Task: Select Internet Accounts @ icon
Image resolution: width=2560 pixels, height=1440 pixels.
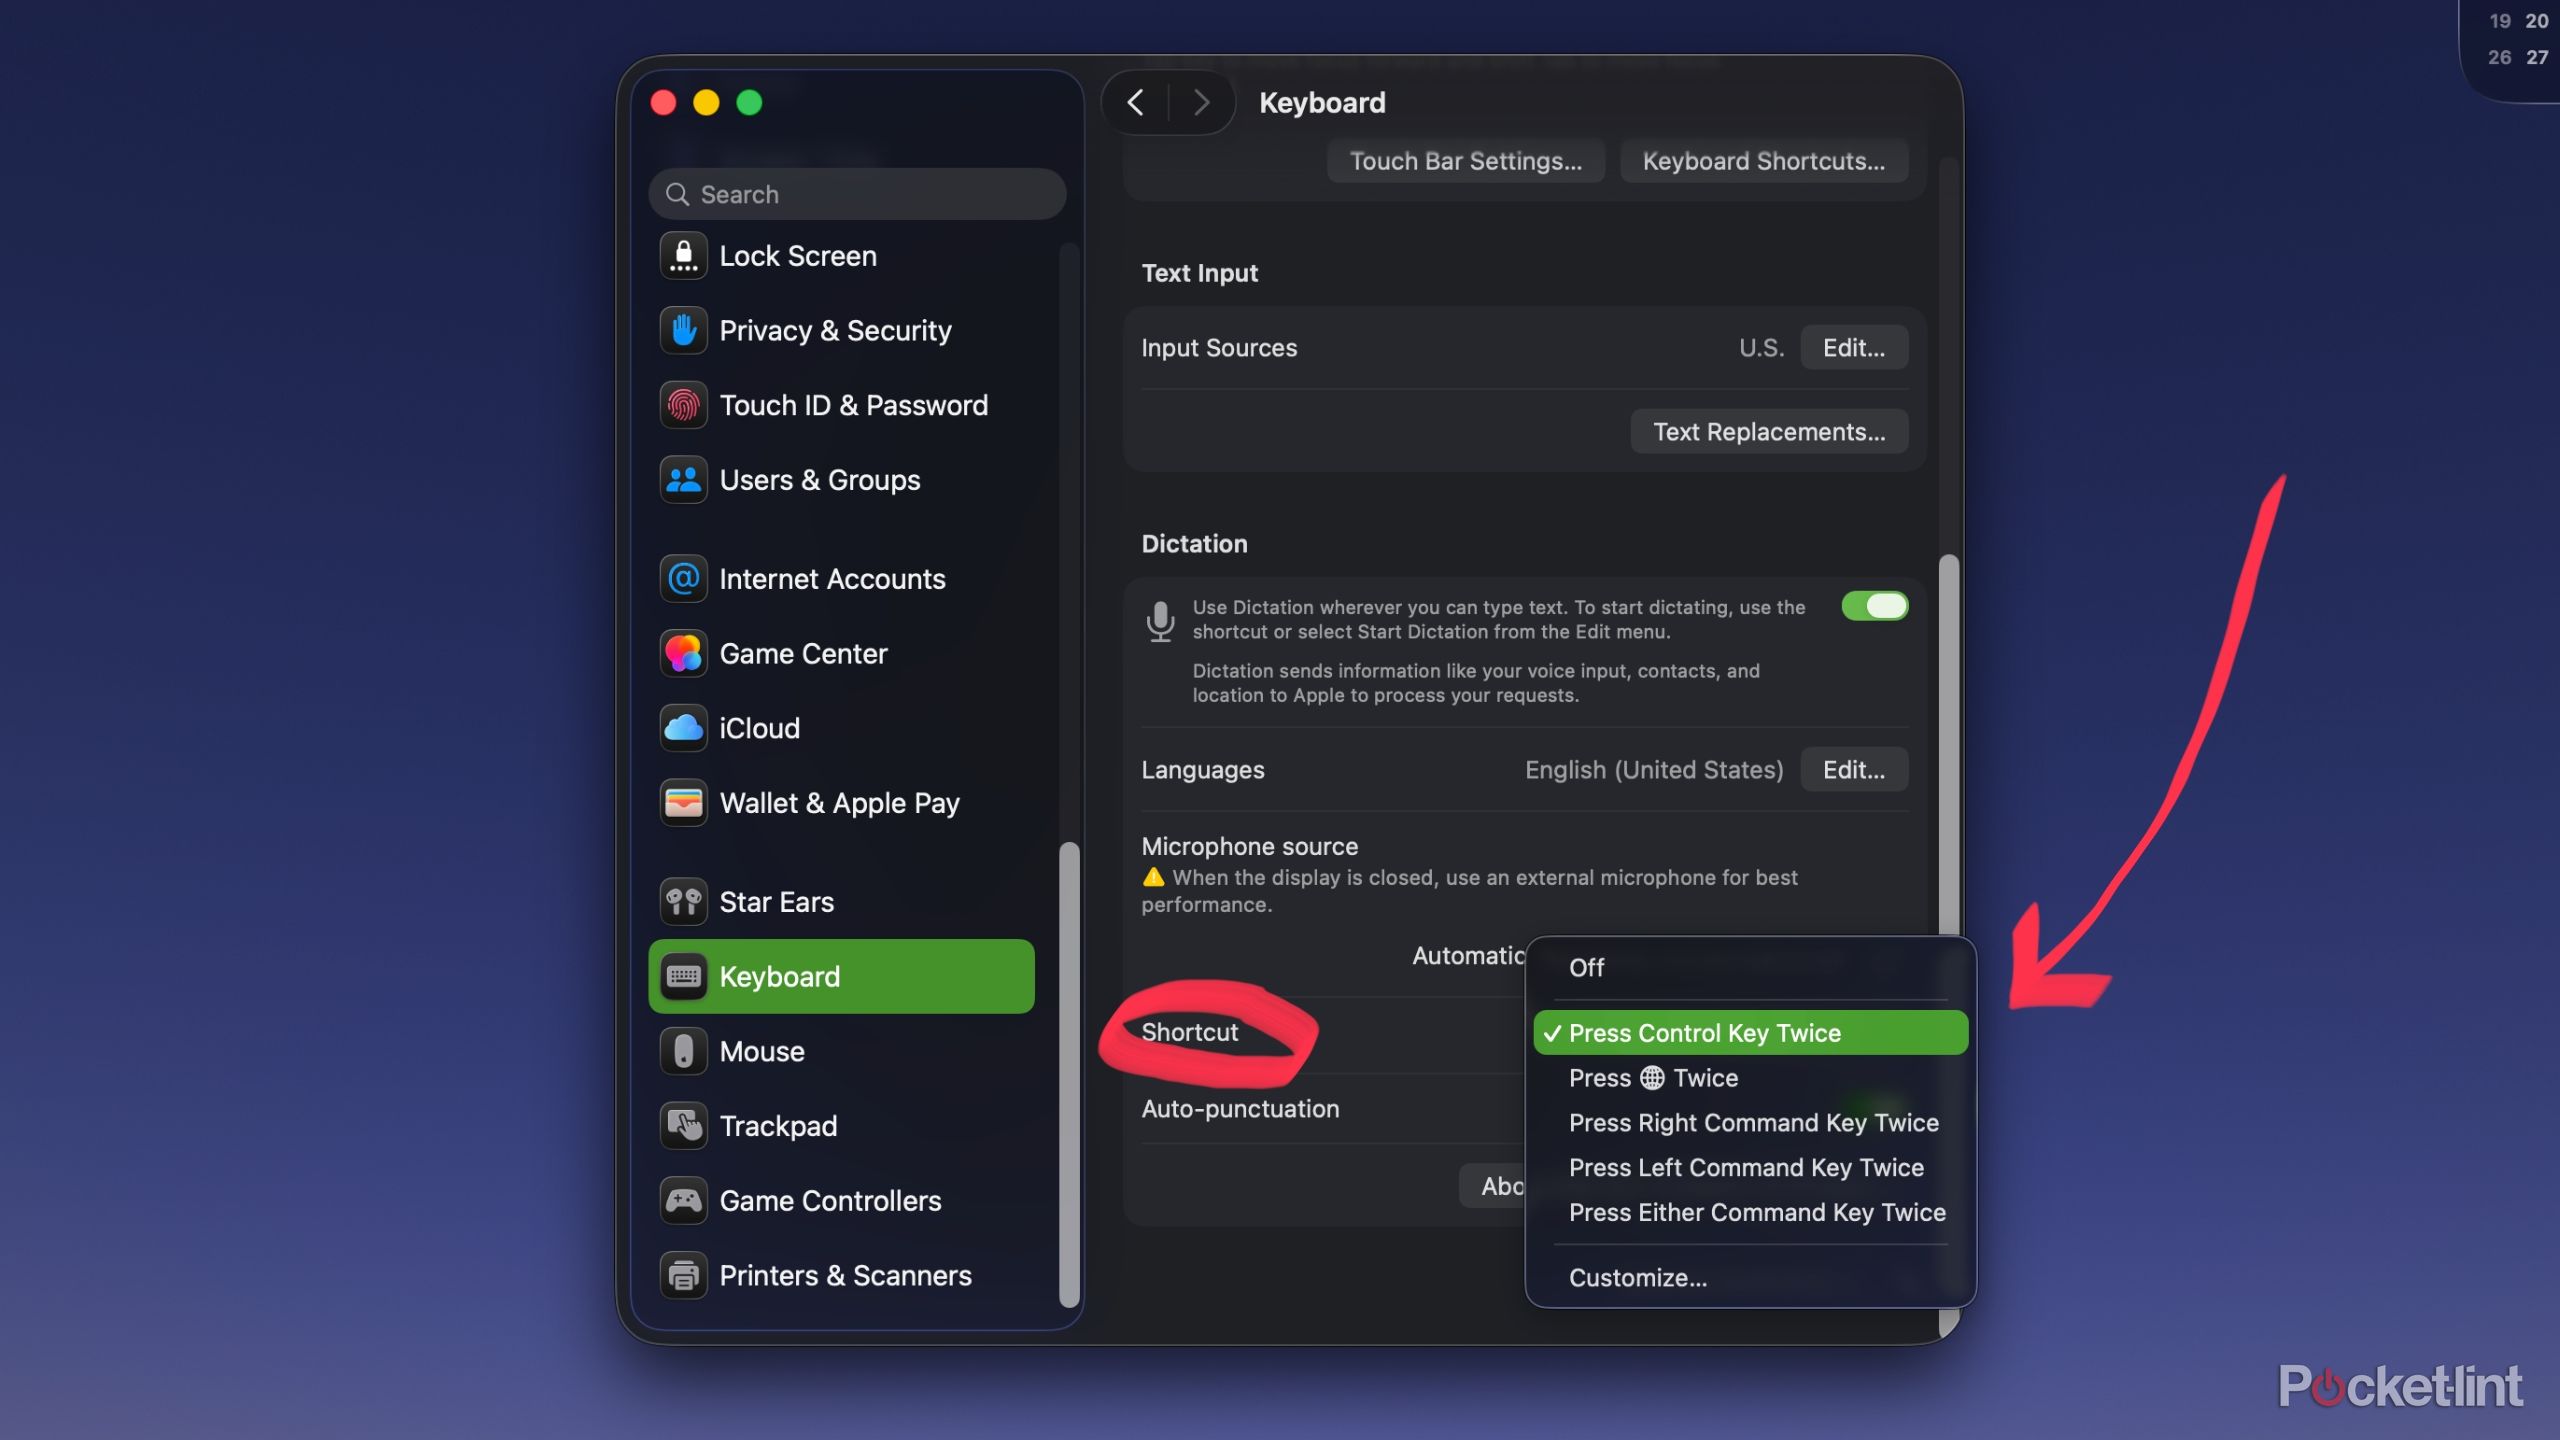Action: pyautogui.click(x=684, y=579)
